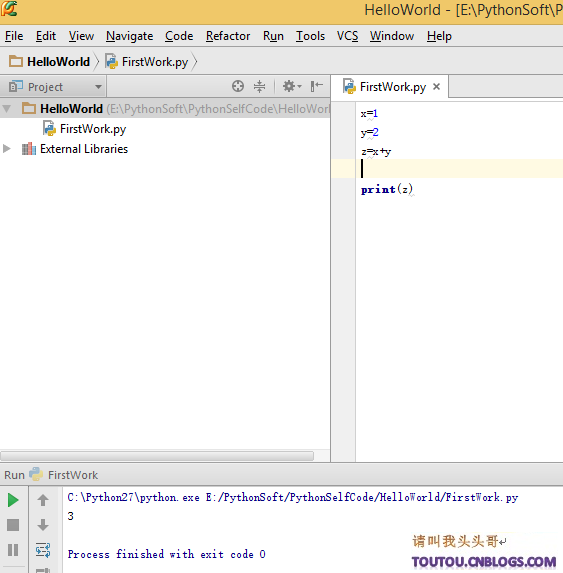Click the 'Process finished with exit code 0' text
Image resolution: width=563 pixels, height=573 pixels.
[167, 554]
